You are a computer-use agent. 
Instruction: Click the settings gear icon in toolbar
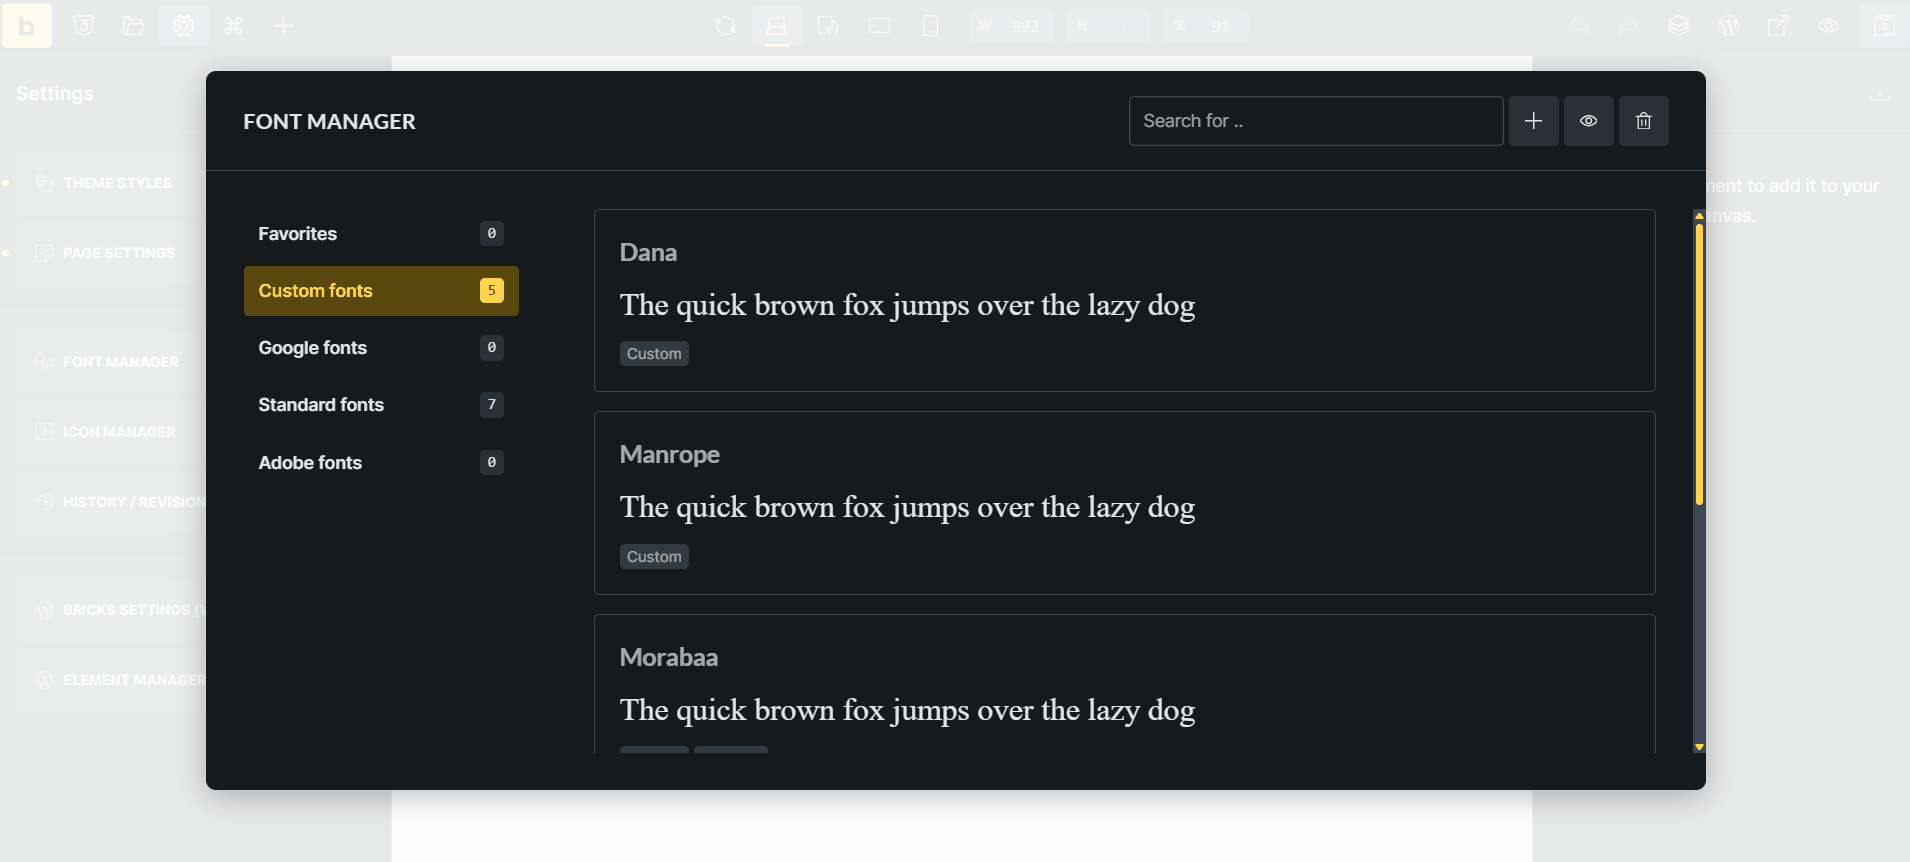tap(184, 26)
